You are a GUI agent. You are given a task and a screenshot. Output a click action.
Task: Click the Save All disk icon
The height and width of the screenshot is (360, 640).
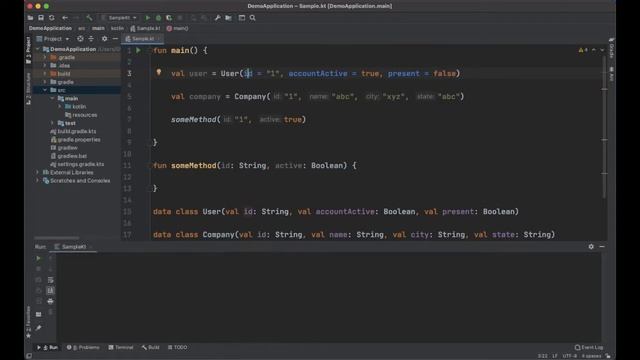click(41, 18)
